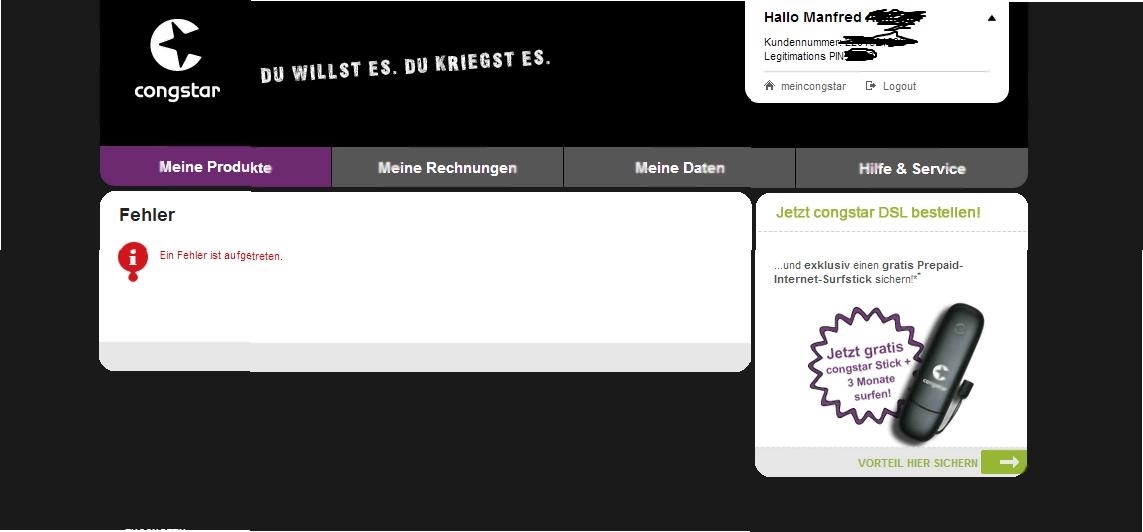
Task: Follow the meincongstar link
Action: point(812,86)
